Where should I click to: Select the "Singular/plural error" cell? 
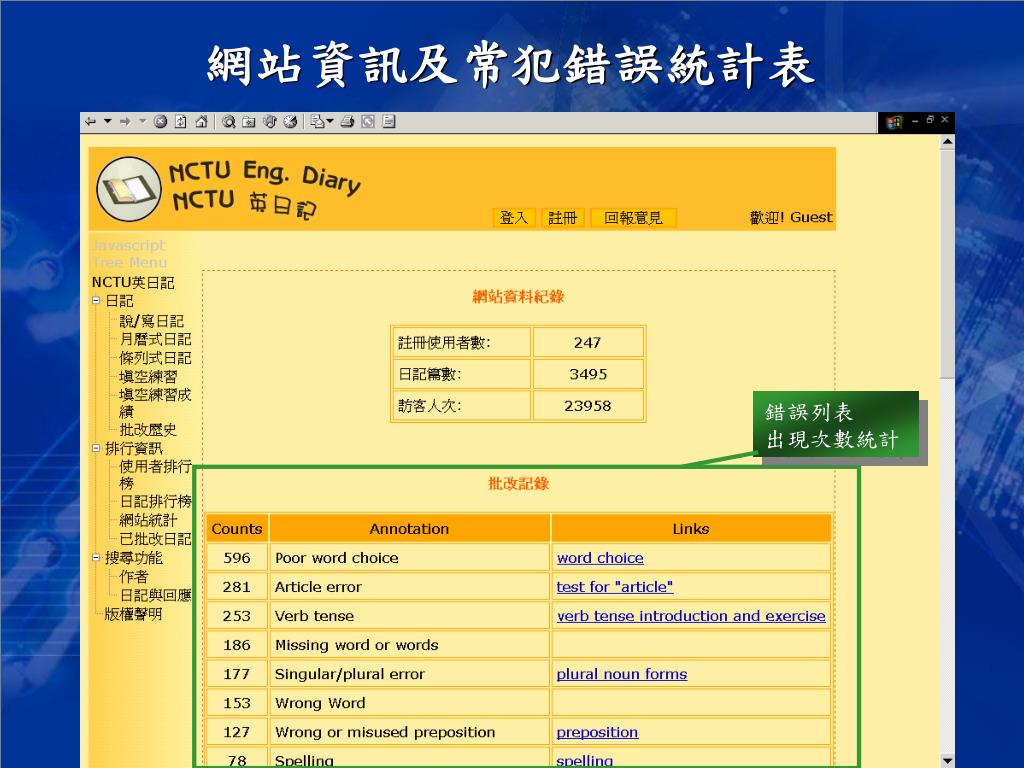click(409, 674)
